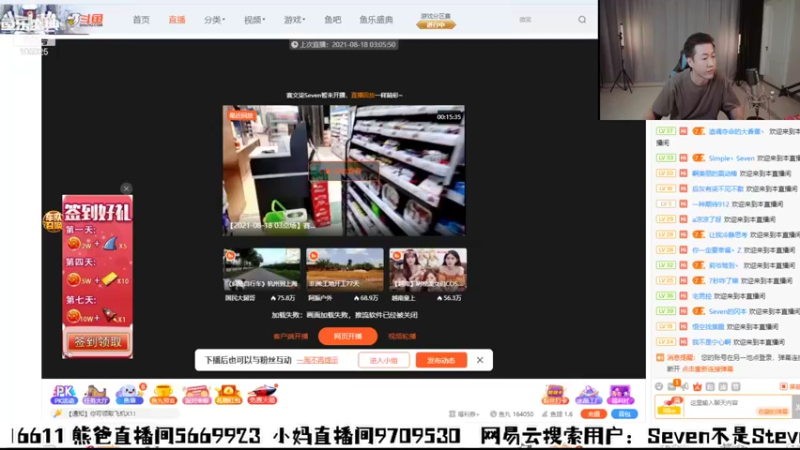Viewport: 800px width, 450px height.
Task: Click the red speedboat gift icon
Action: coord(262,394)
